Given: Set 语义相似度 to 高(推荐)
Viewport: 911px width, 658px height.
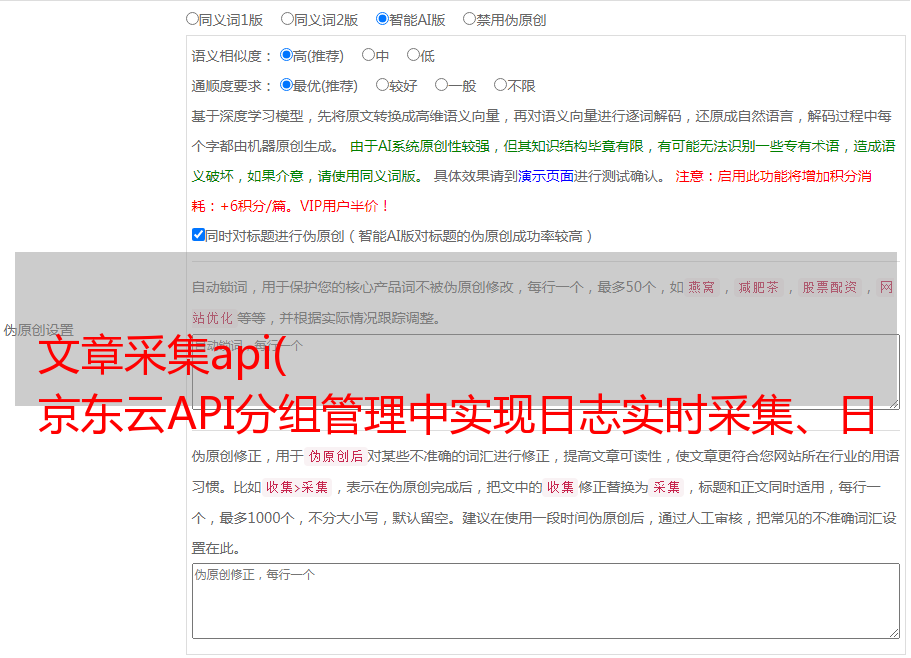Looking at the screenshot, I should click(x=286, y=56).
